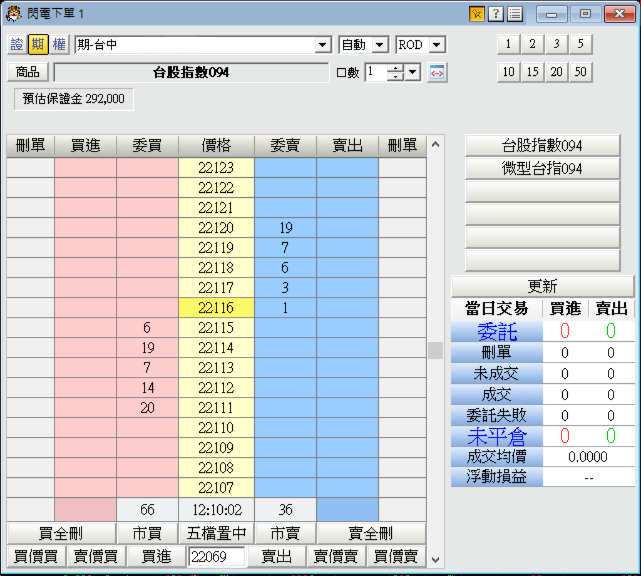Click the 市賣 market sell button
Viewport: 641px width, 576px height.
(x=285, y=533)
